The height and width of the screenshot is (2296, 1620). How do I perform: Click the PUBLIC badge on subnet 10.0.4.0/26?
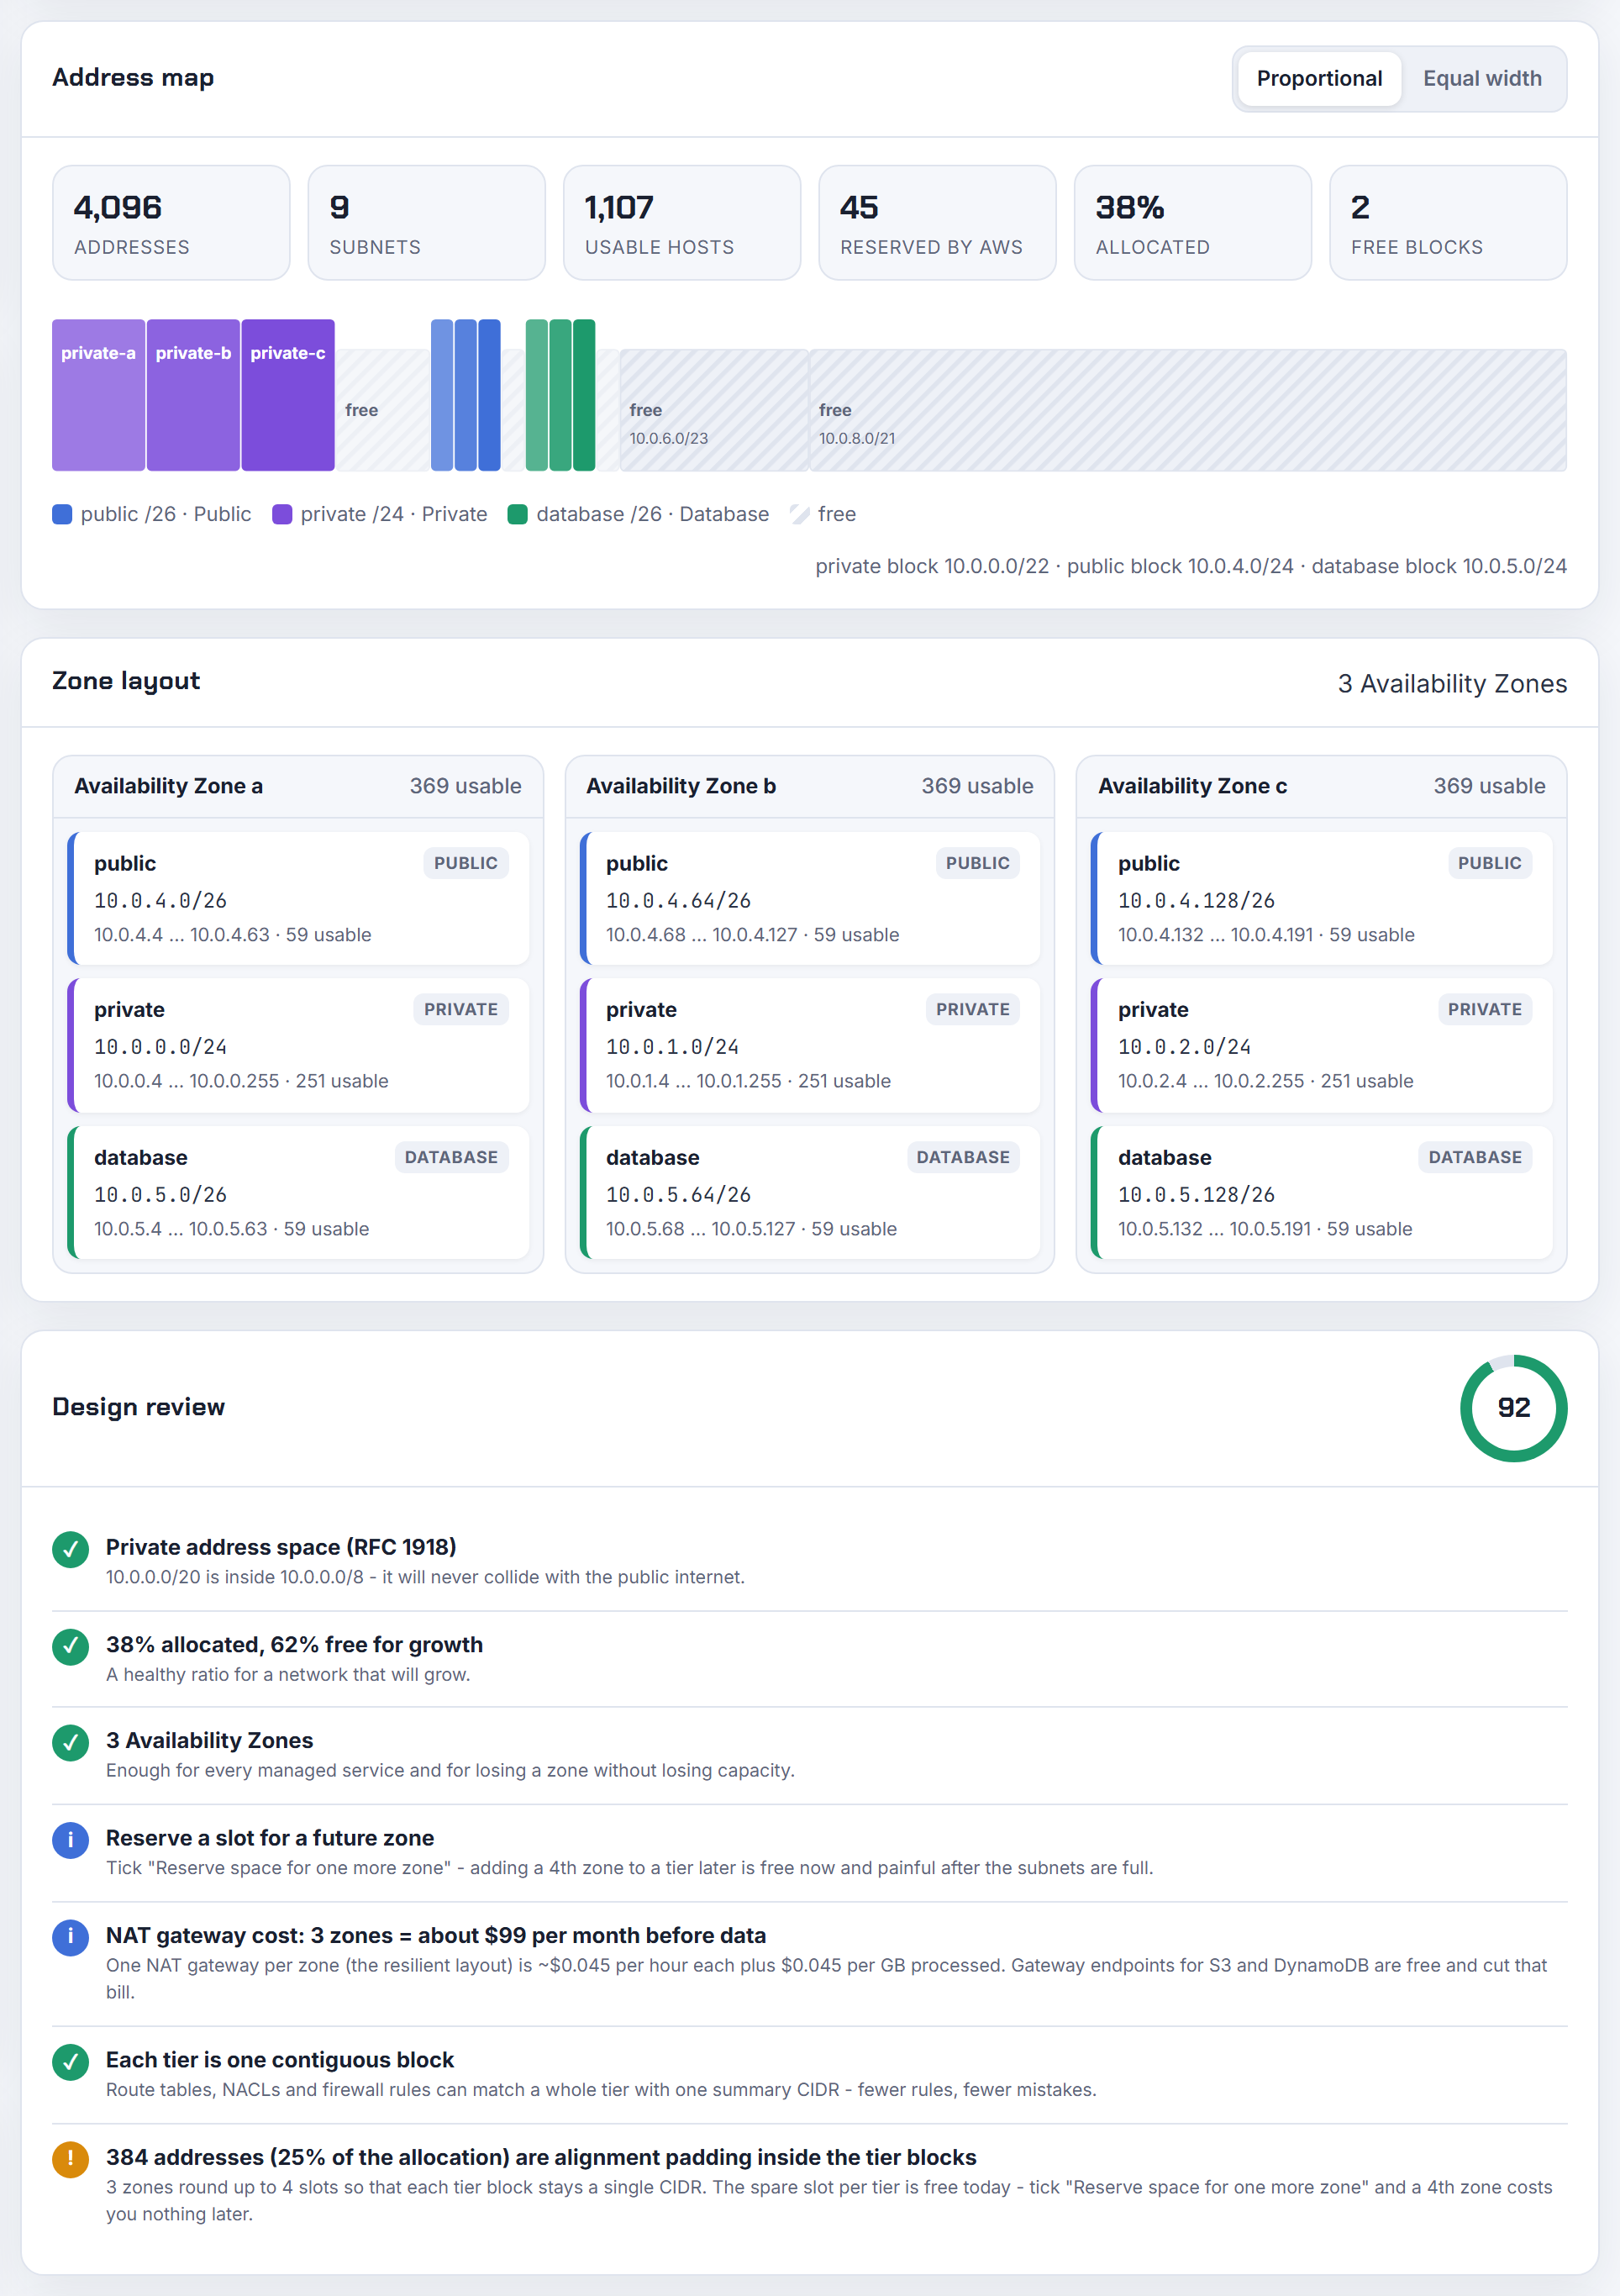[x=466, y=863]
